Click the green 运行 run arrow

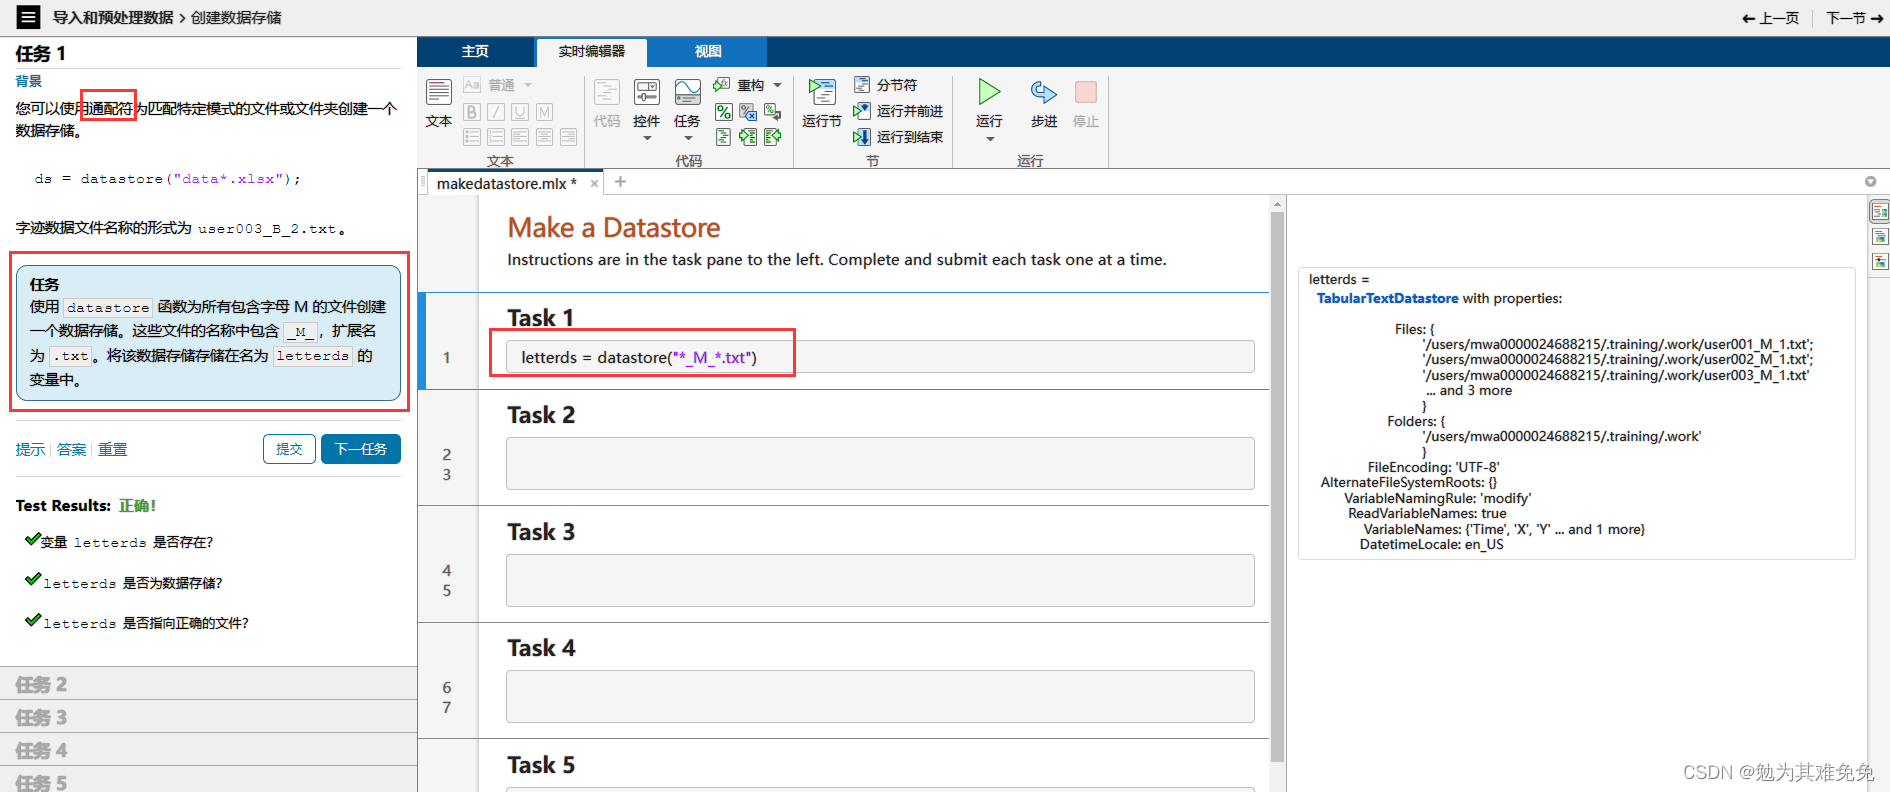click(x=989, y=92)
